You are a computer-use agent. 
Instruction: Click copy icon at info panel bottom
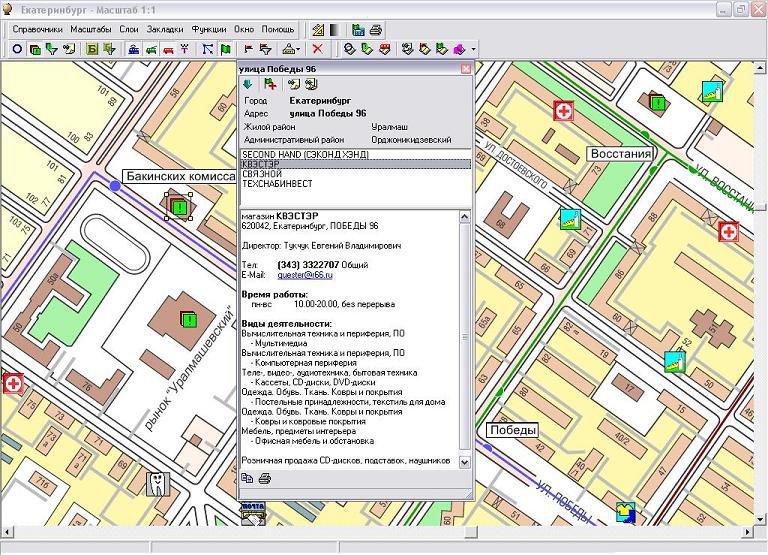click(247, 479)
